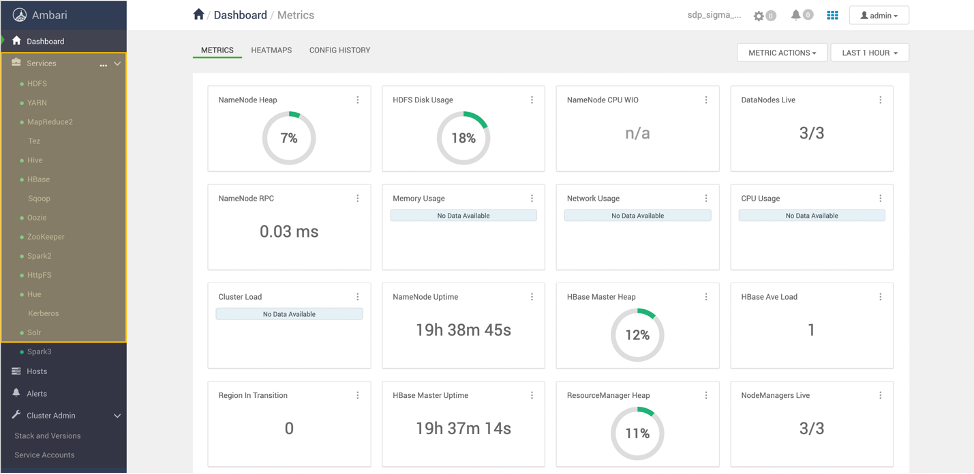Image resolution: width=974 pixels, height=474 pixels.
Task: Open the Hive service
Action: (x=35, y=160)
